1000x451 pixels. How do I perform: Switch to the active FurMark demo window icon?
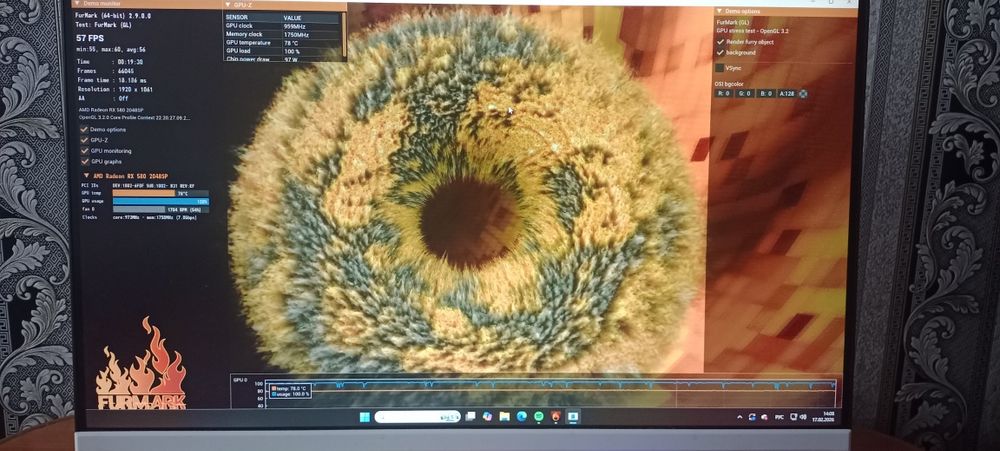(x=573, y=417)
